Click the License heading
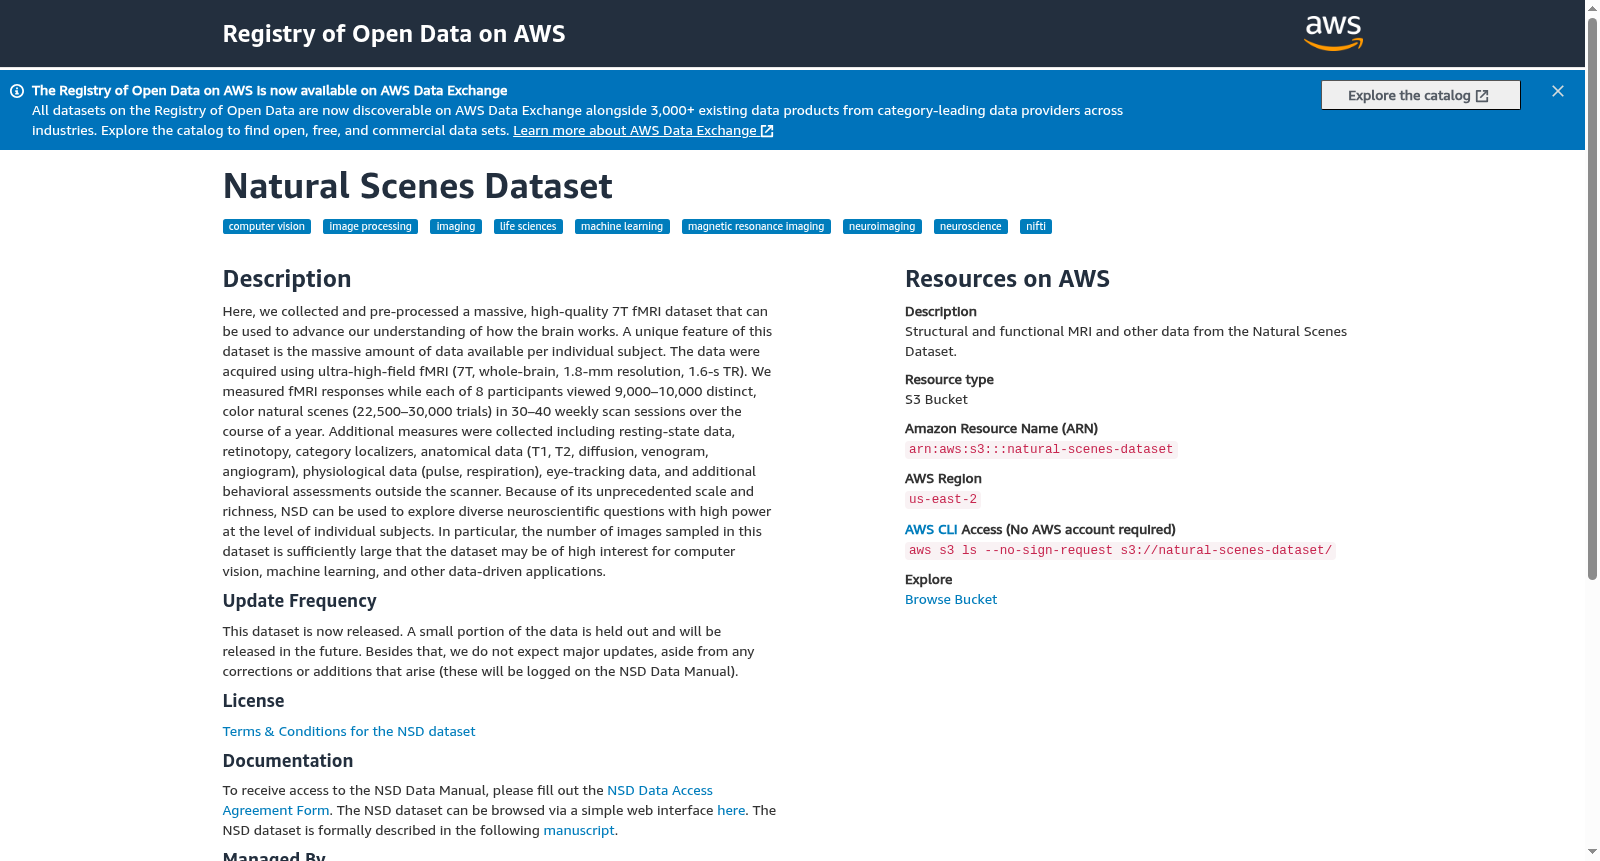 pos(253,701)
